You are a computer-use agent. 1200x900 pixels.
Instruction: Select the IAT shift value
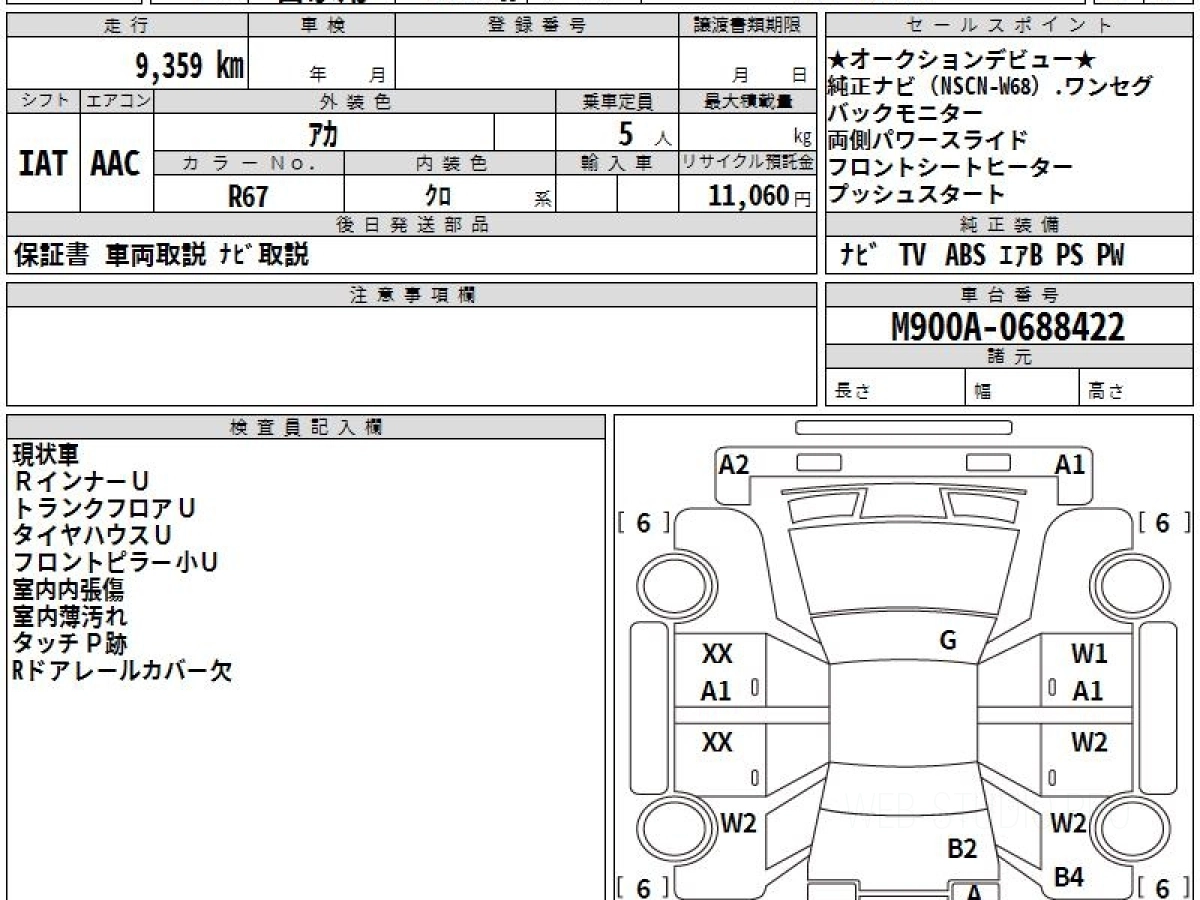(x=43, y=163)
